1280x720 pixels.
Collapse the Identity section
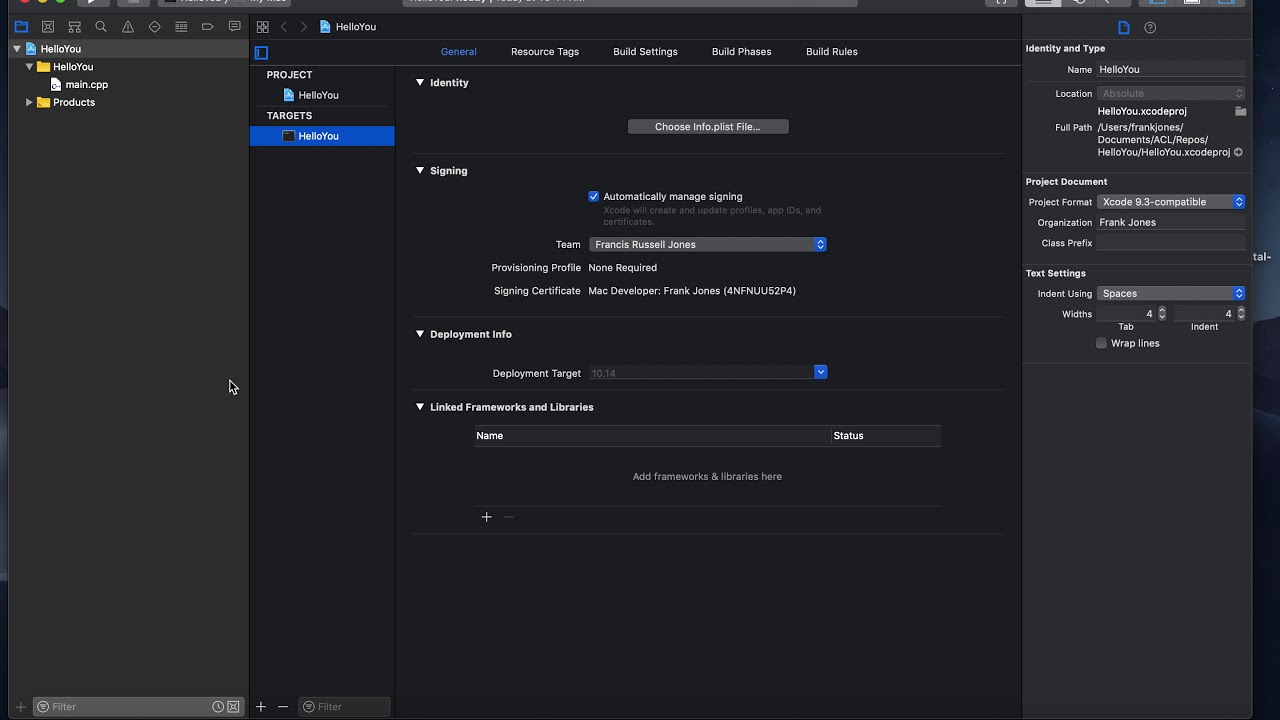(420, 83)
